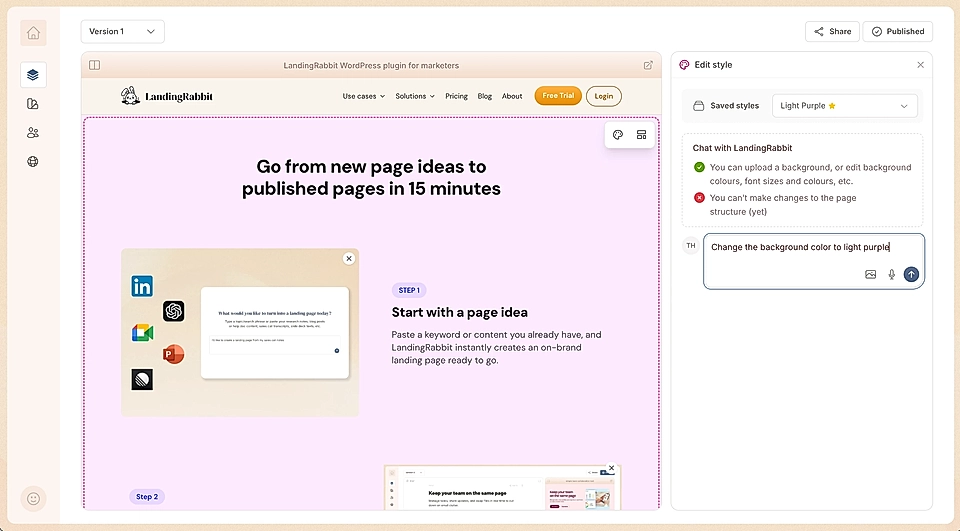Screen dimensions: 960x531
Task: Click the microphone voice input icon
Action: (891, 274)
